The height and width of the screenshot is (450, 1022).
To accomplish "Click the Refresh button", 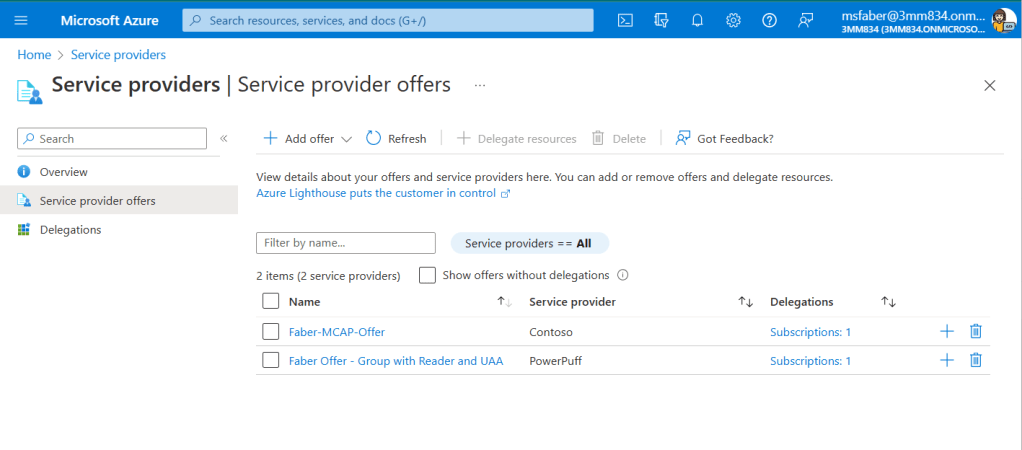I will (x=396, y=139).
